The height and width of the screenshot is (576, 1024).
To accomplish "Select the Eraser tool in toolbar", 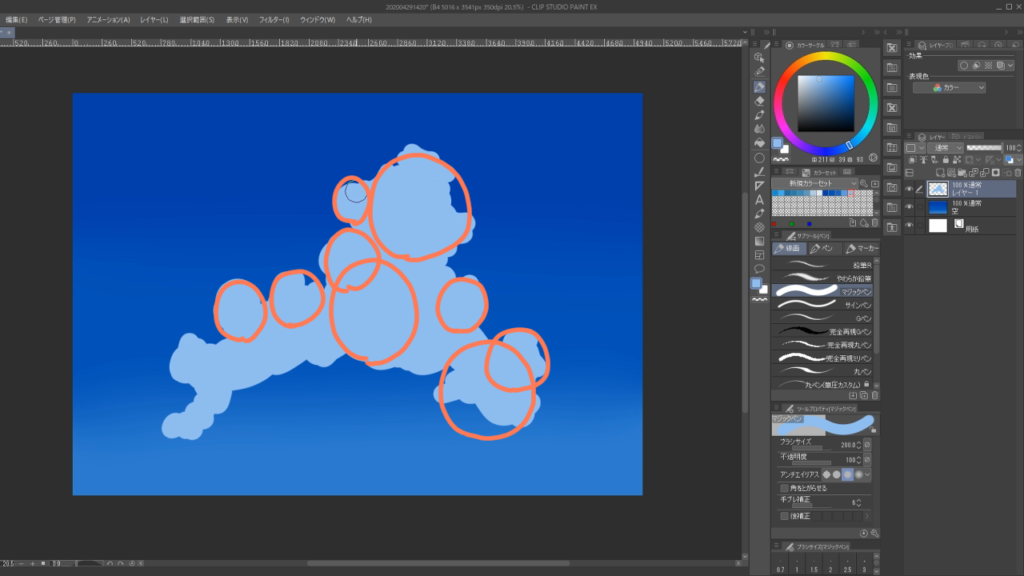I will point(759,101).
